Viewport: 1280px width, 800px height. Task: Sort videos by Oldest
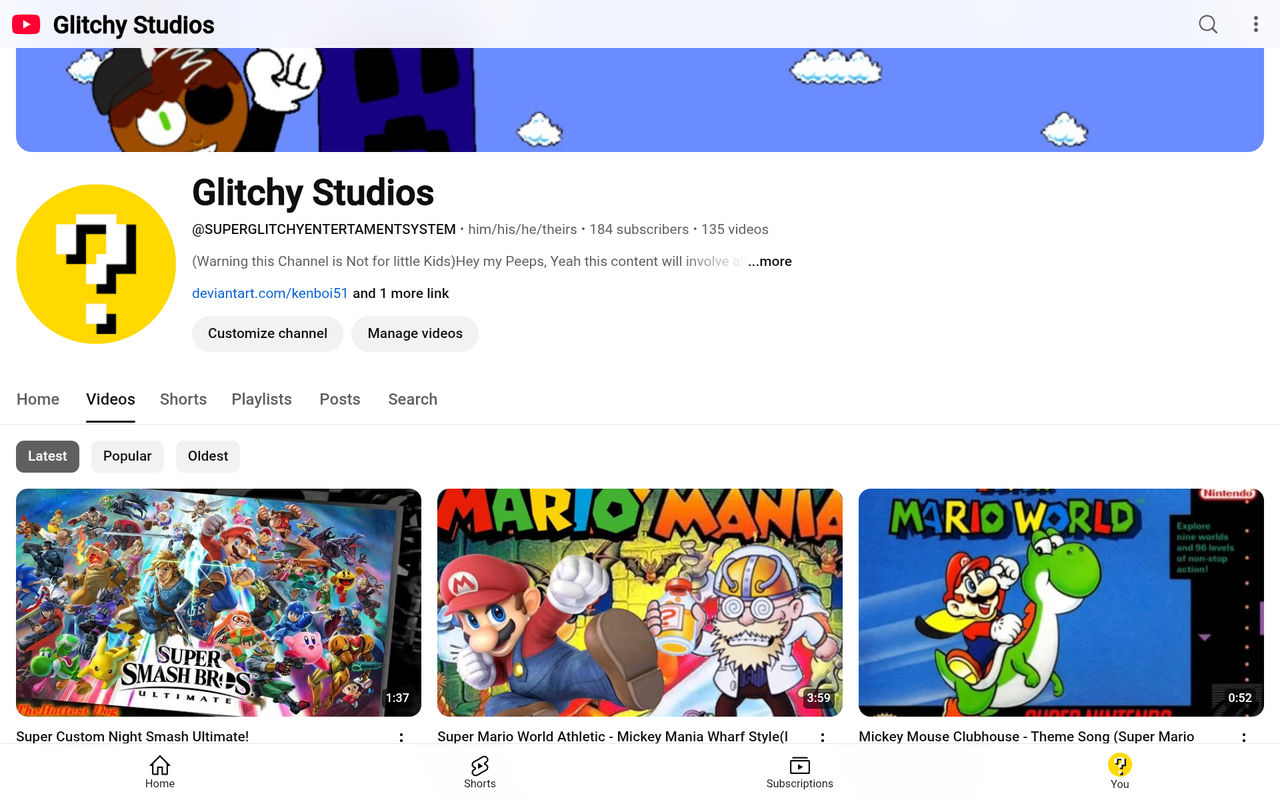208,456
